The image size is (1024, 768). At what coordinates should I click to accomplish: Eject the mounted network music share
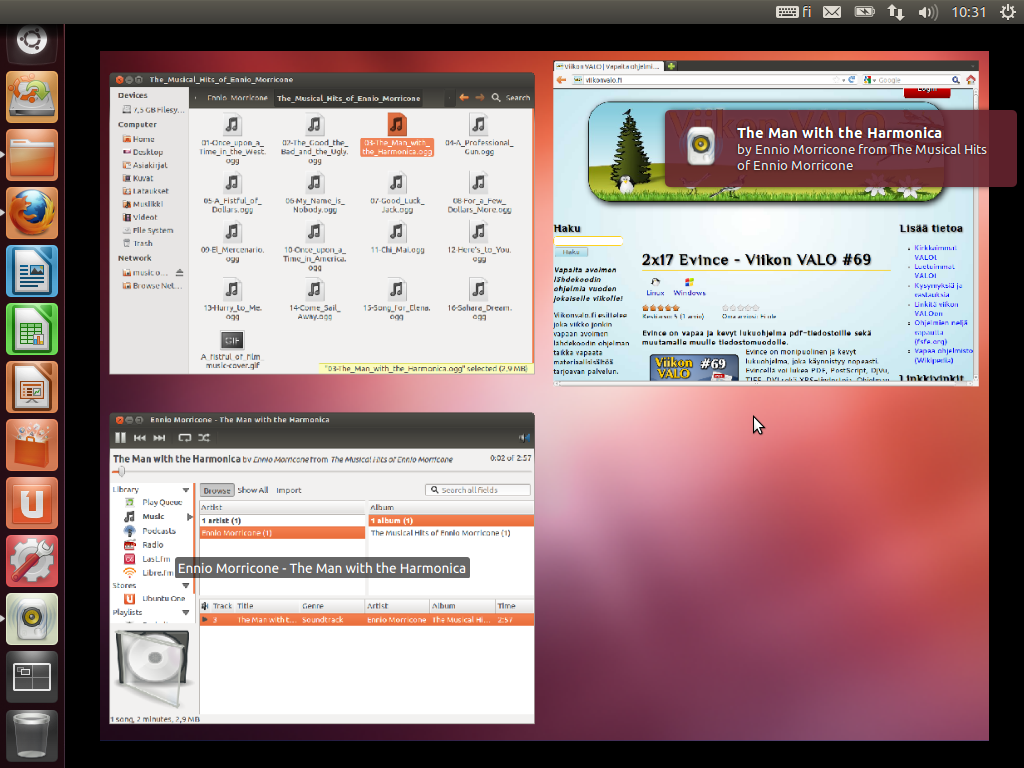179,272
